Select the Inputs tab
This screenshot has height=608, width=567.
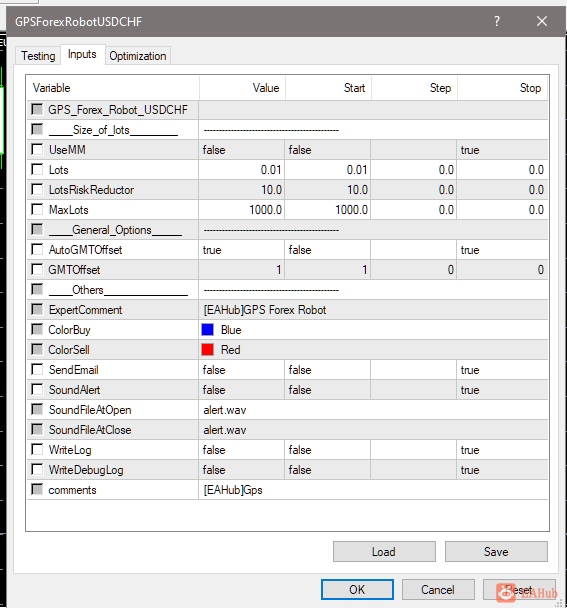pyautogui.click(x=82, y=54)
